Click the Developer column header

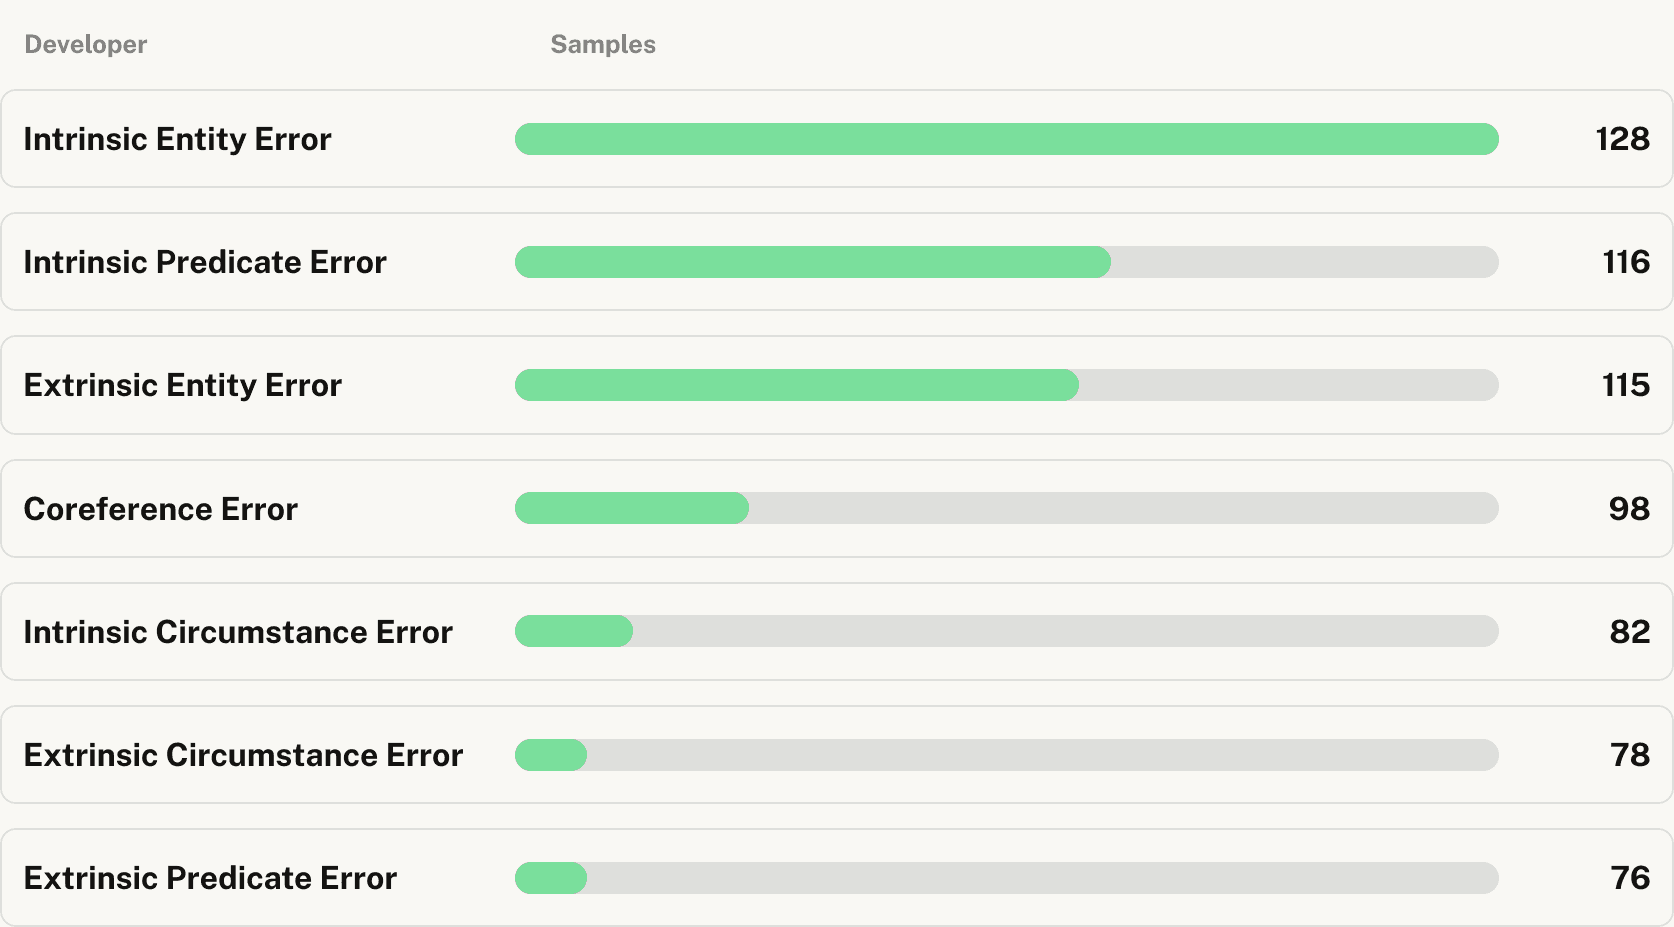click(x=86, y=44)
